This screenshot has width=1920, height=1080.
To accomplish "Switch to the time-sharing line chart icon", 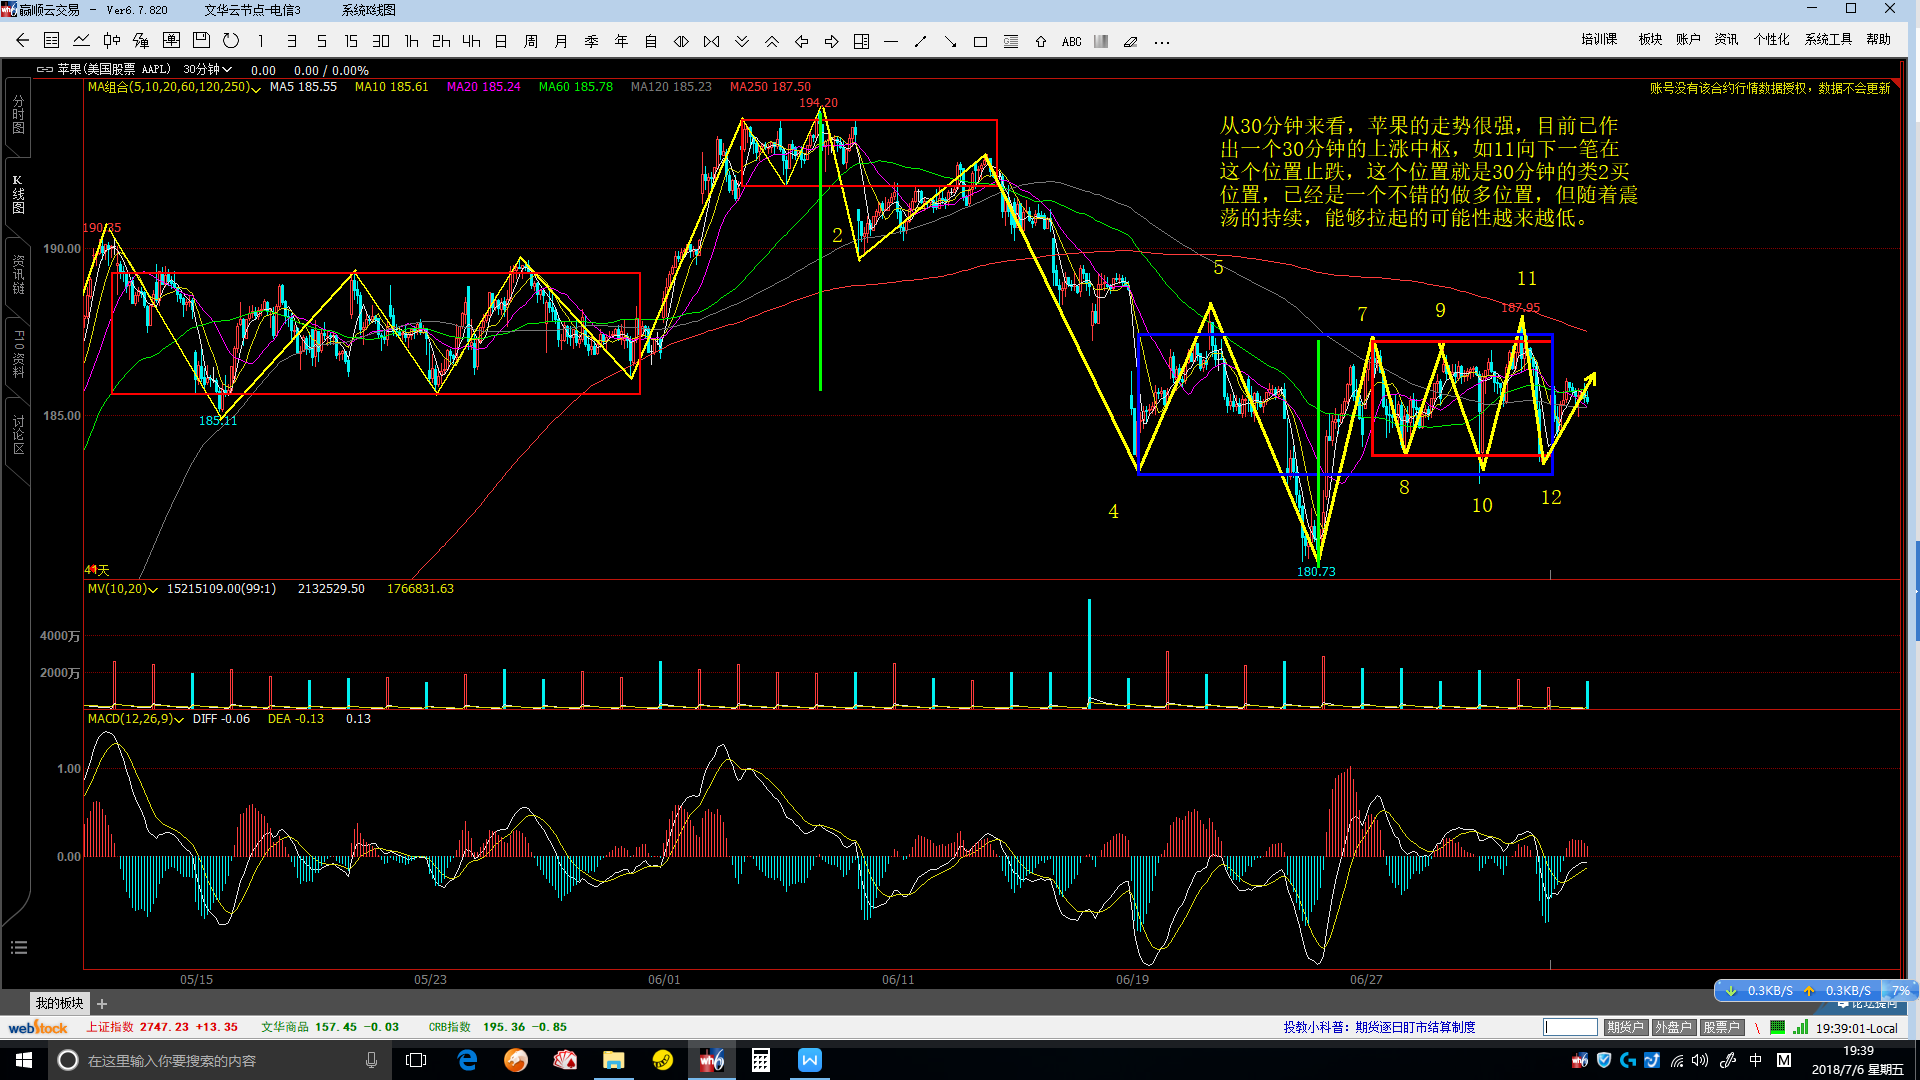I will tap(82, 41).
